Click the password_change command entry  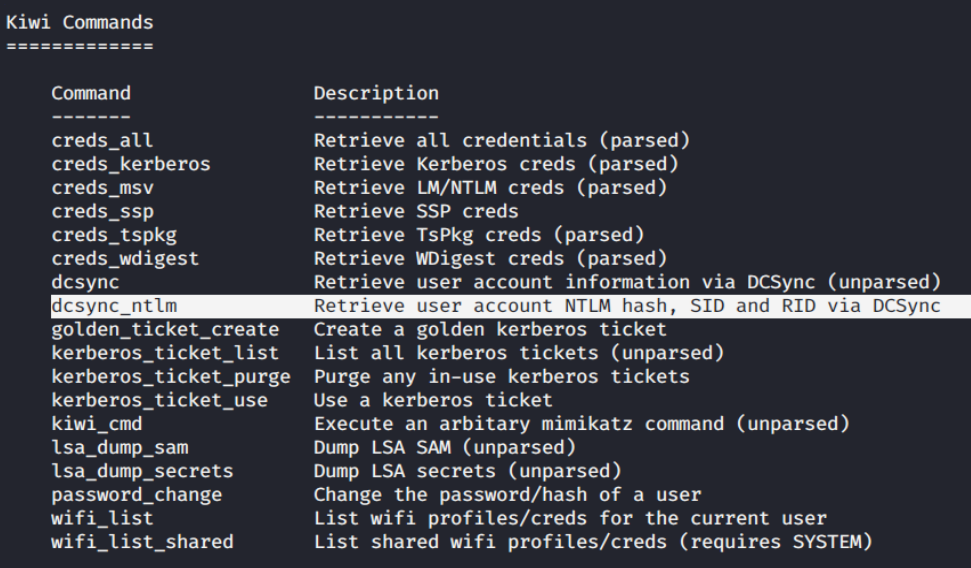137,495
